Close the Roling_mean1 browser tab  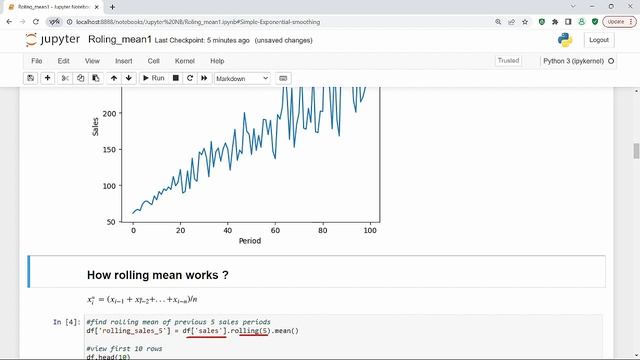point(97,7)
